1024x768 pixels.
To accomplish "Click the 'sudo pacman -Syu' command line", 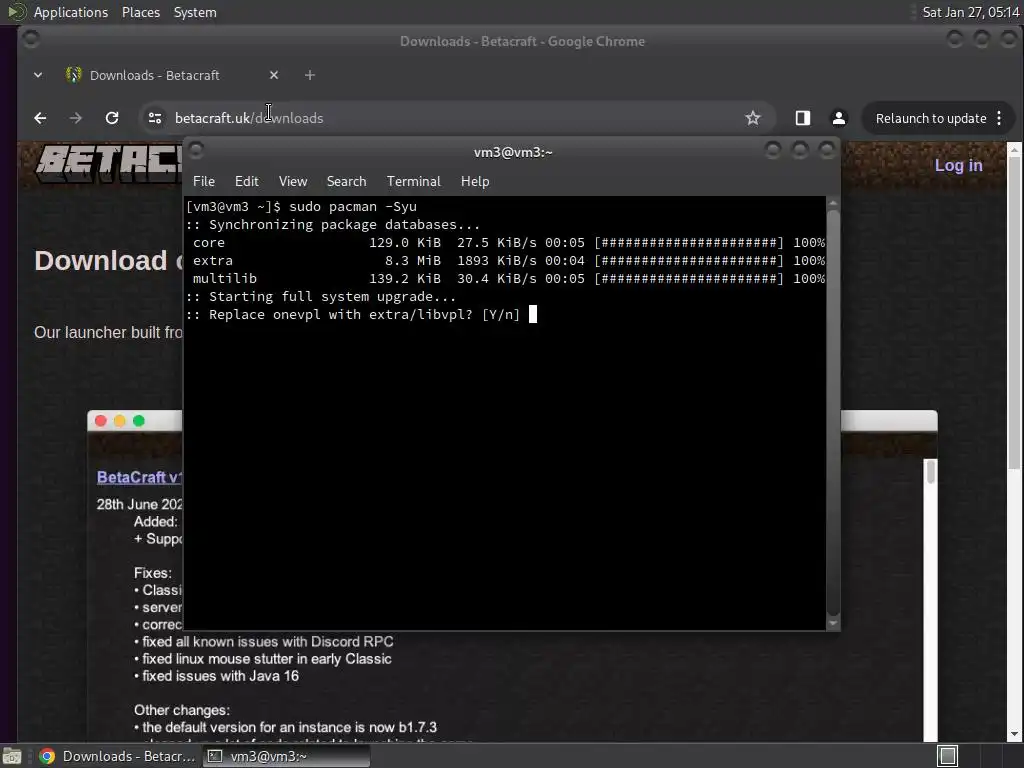I will [353, 206].
